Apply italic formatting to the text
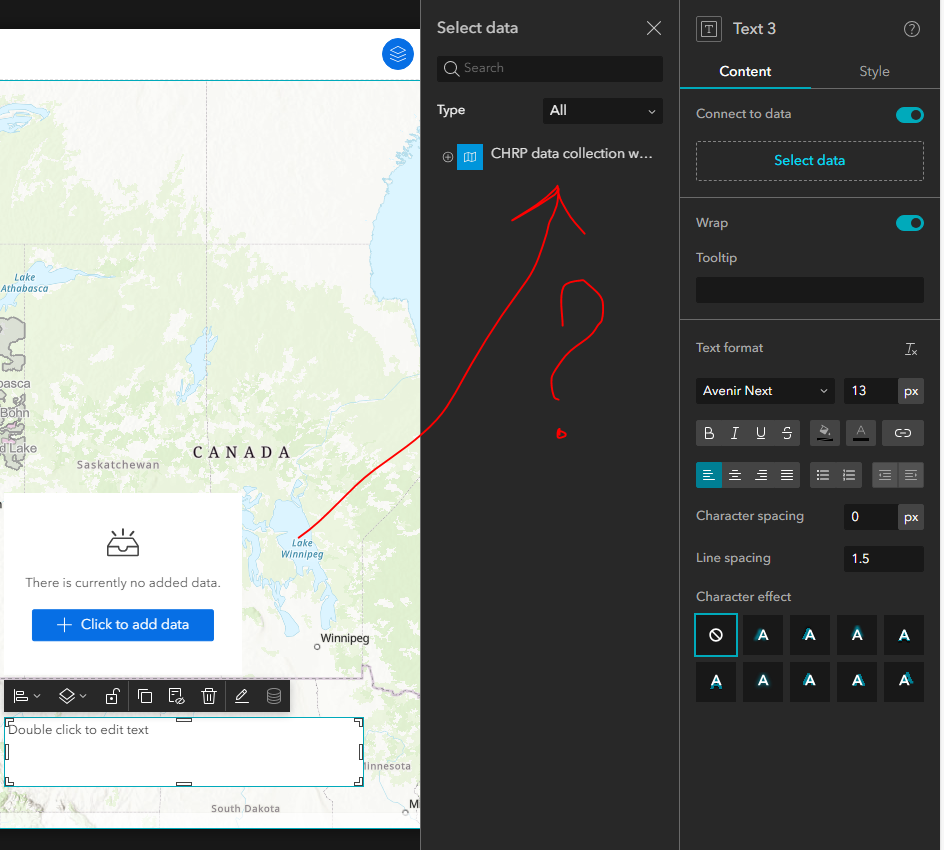Image resolution: width=944 pixels, height=850 pixels. tap(735, 433)
